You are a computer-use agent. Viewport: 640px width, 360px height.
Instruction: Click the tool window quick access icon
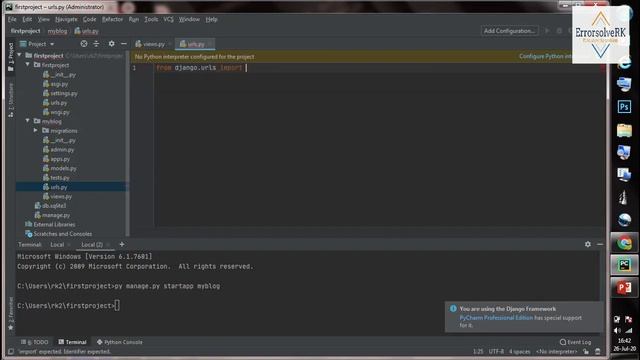11,351
